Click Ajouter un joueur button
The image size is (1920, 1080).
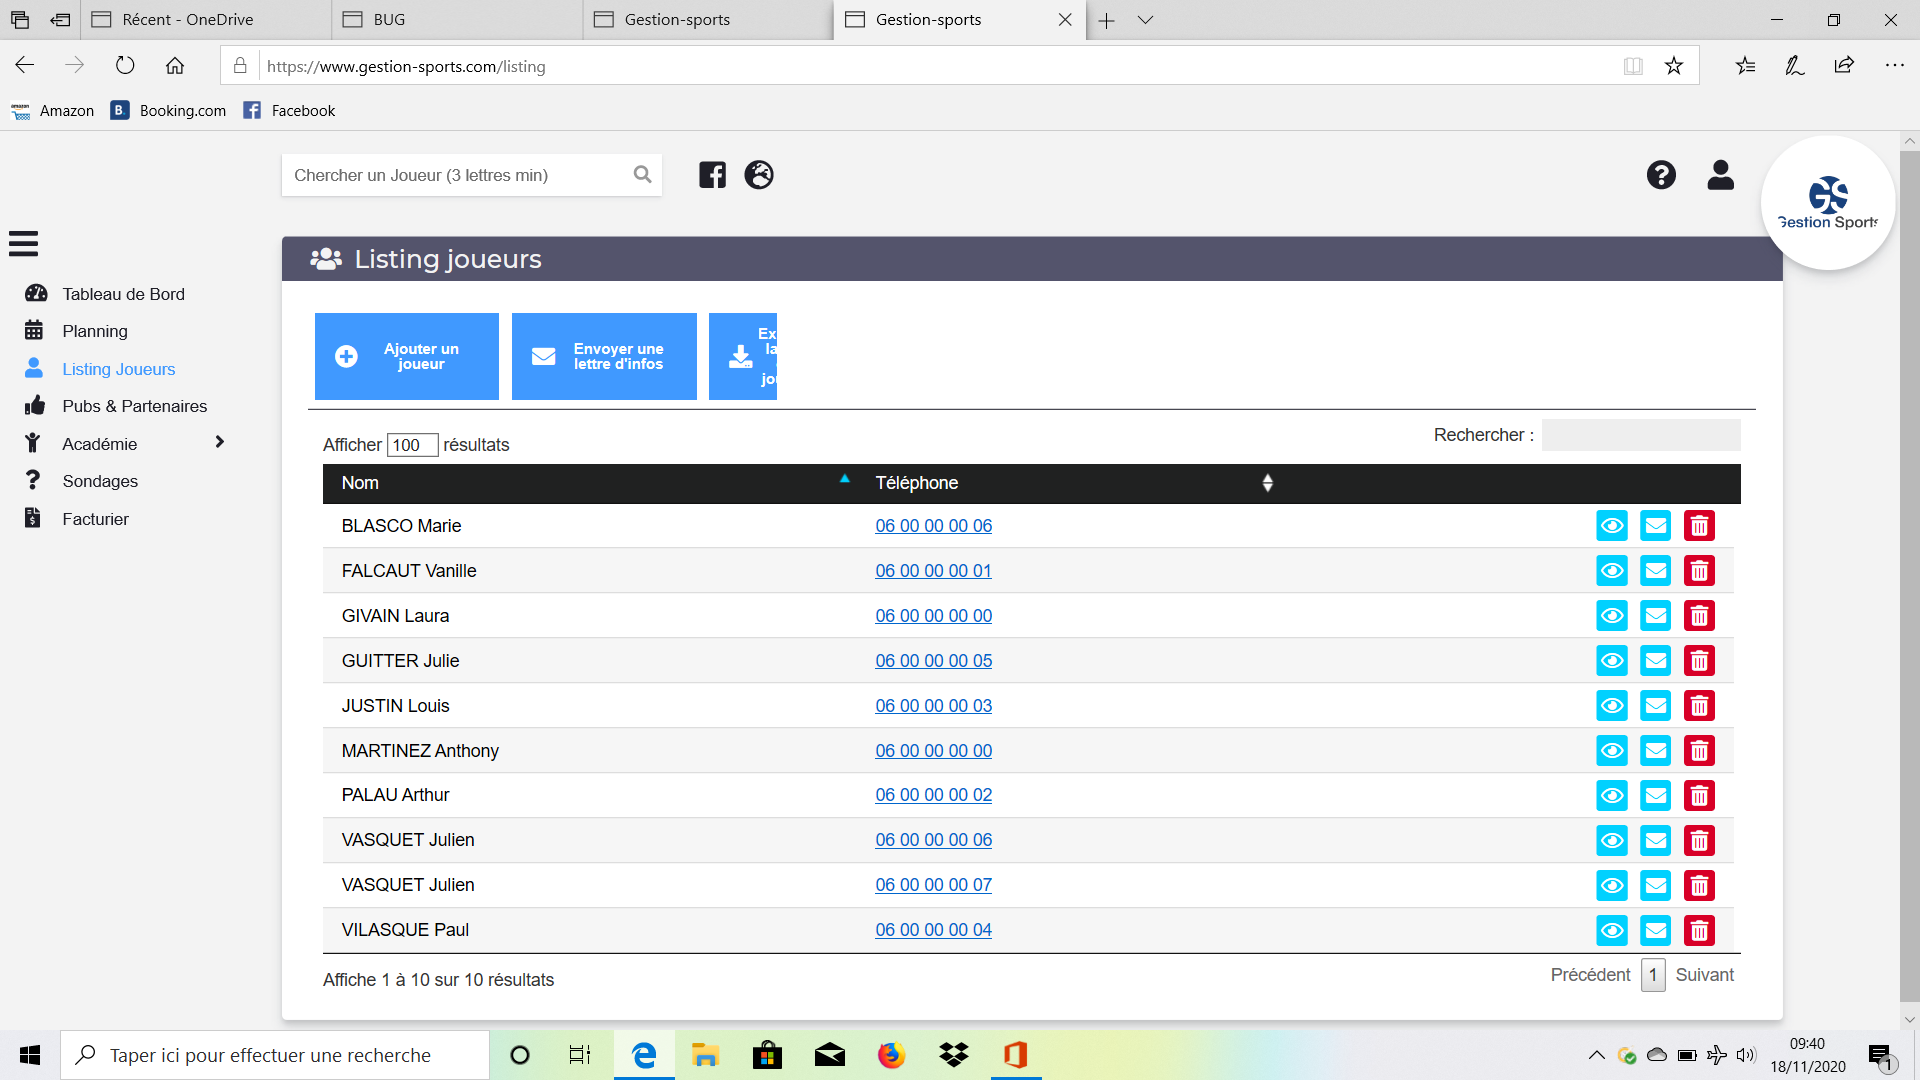[406, 357]
